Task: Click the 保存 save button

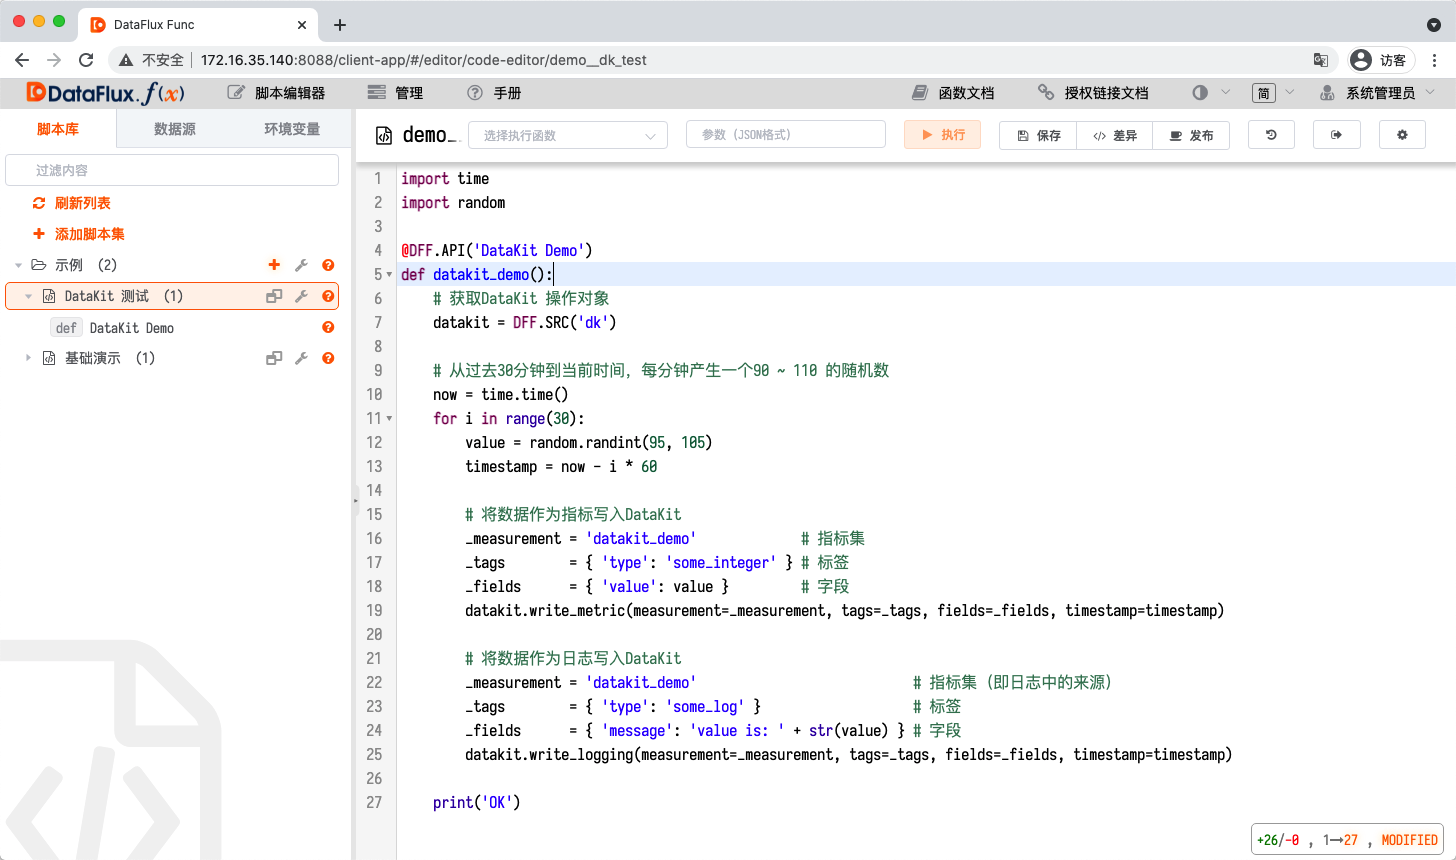Action: tap(1038, 135)
